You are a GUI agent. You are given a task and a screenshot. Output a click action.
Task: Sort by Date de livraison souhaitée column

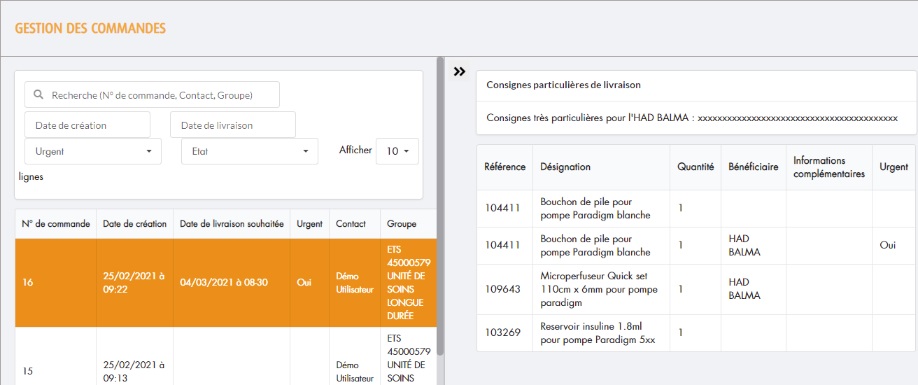click(232, 224)
